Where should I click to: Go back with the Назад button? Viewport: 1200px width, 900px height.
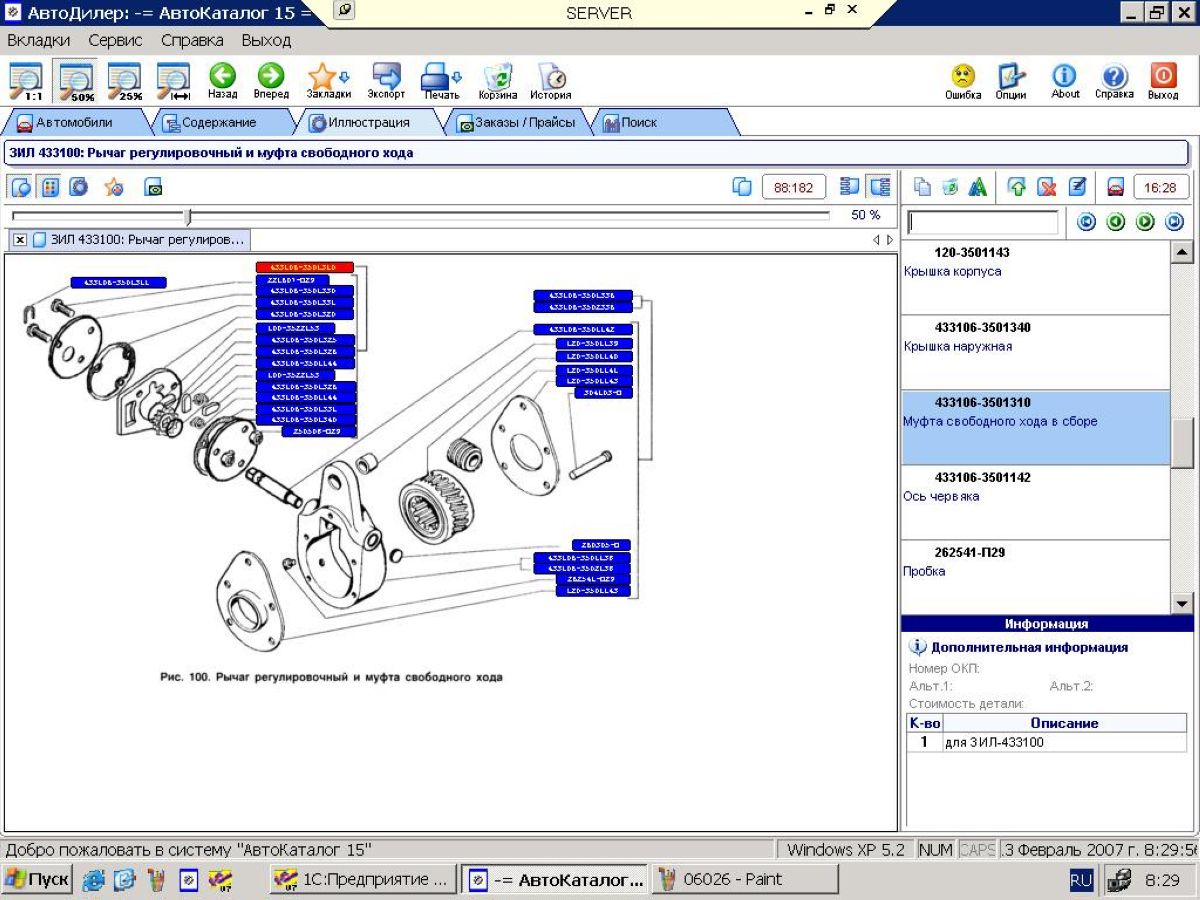pos(222,81)
